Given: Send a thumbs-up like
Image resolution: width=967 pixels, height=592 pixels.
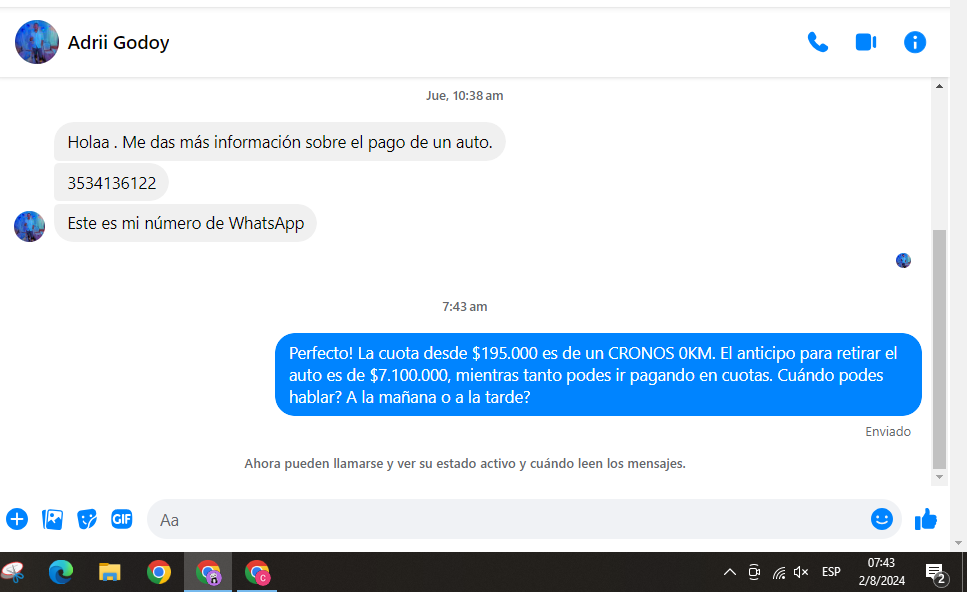Looking at the screenshot, I should [x=926, y=519].
